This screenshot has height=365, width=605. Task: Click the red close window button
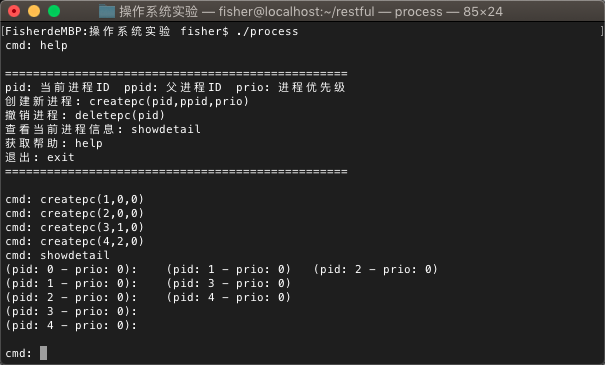click(14, 11)
